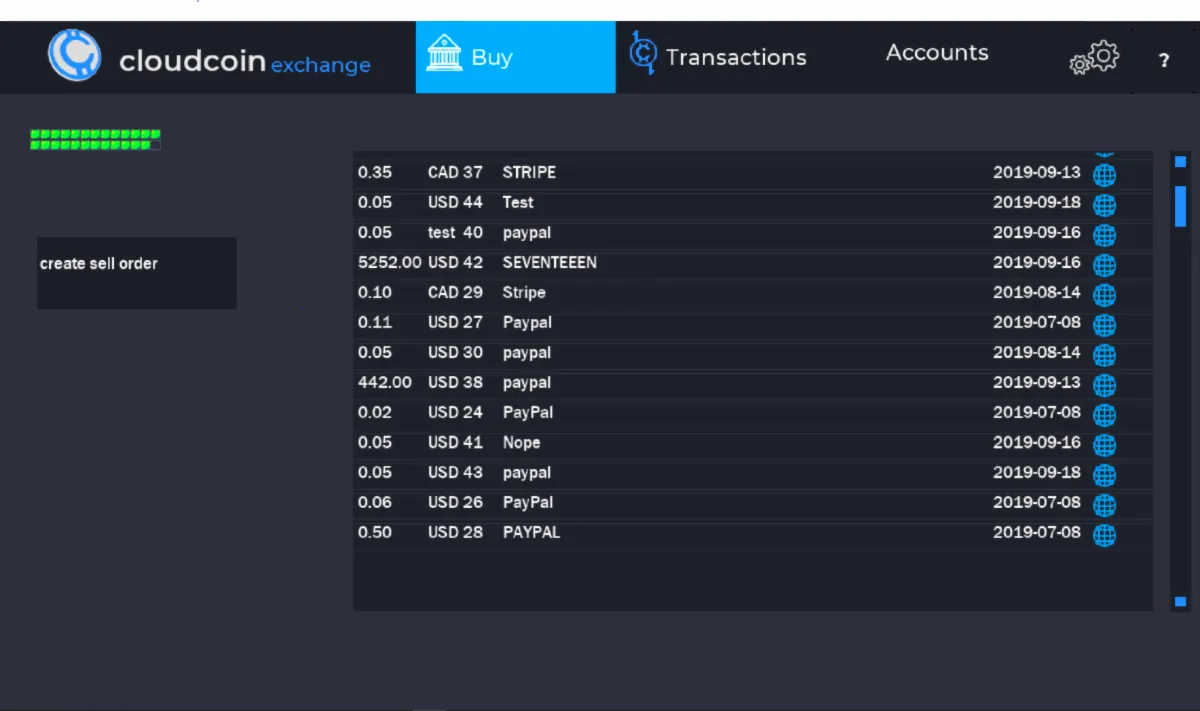Go to the Accounts tab
Viewport: 1200px width, 711px height.
click(x=937, y=53)
